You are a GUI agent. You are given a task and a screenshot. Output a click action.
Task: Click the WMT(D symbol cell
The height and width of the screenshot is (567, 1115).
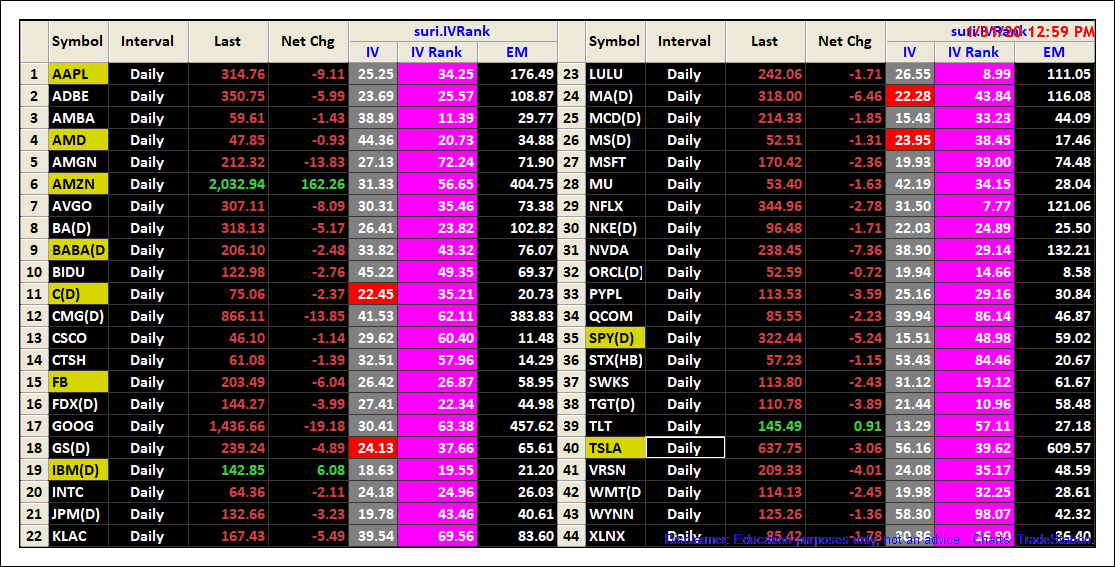tap(615, 493)
